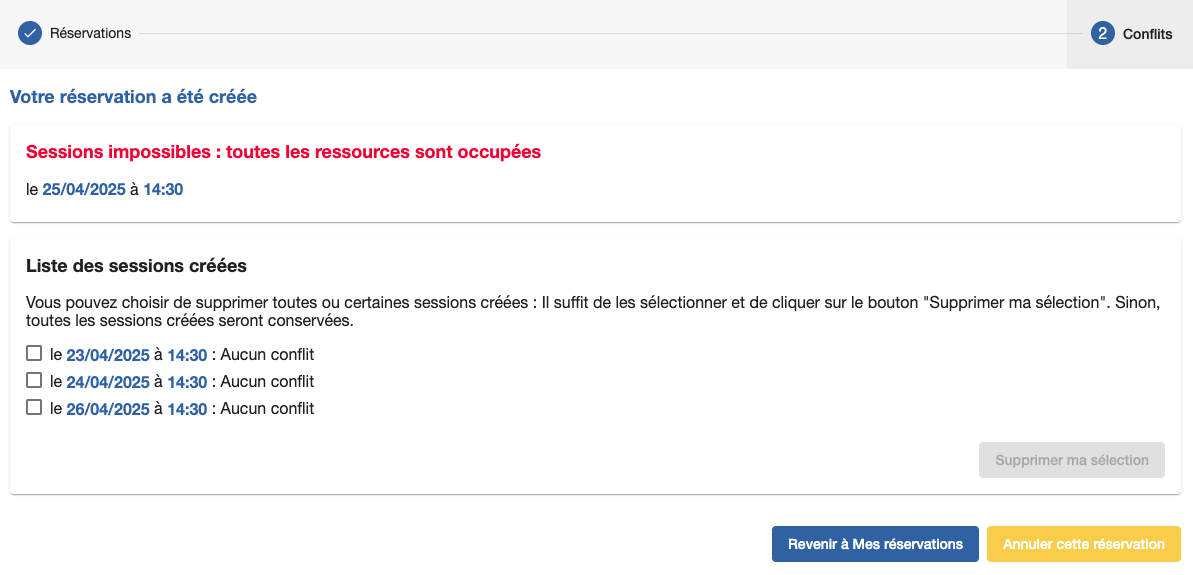Click the "Votre réservation a été créée" heading

click(133, 97)
